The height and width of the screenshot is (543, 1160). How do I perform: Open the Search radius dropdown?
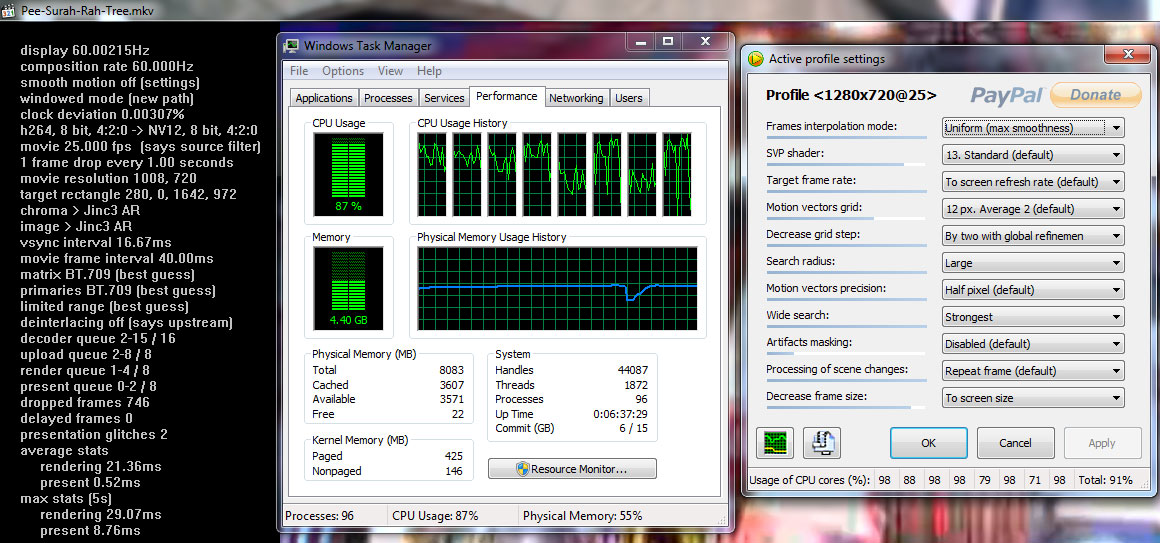pos(1033,263)
